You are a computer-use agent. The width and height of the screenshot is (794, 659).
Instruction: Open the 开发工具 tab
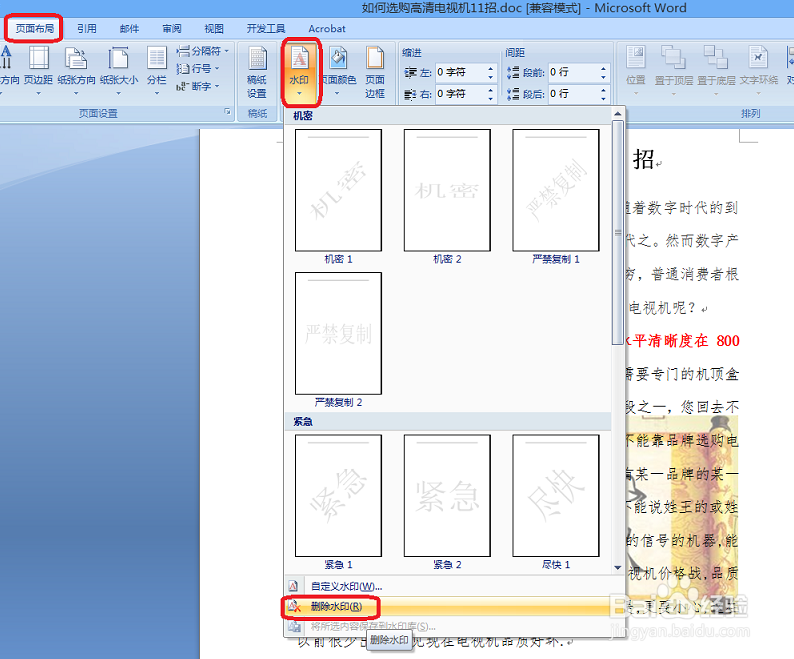[266, 29]
